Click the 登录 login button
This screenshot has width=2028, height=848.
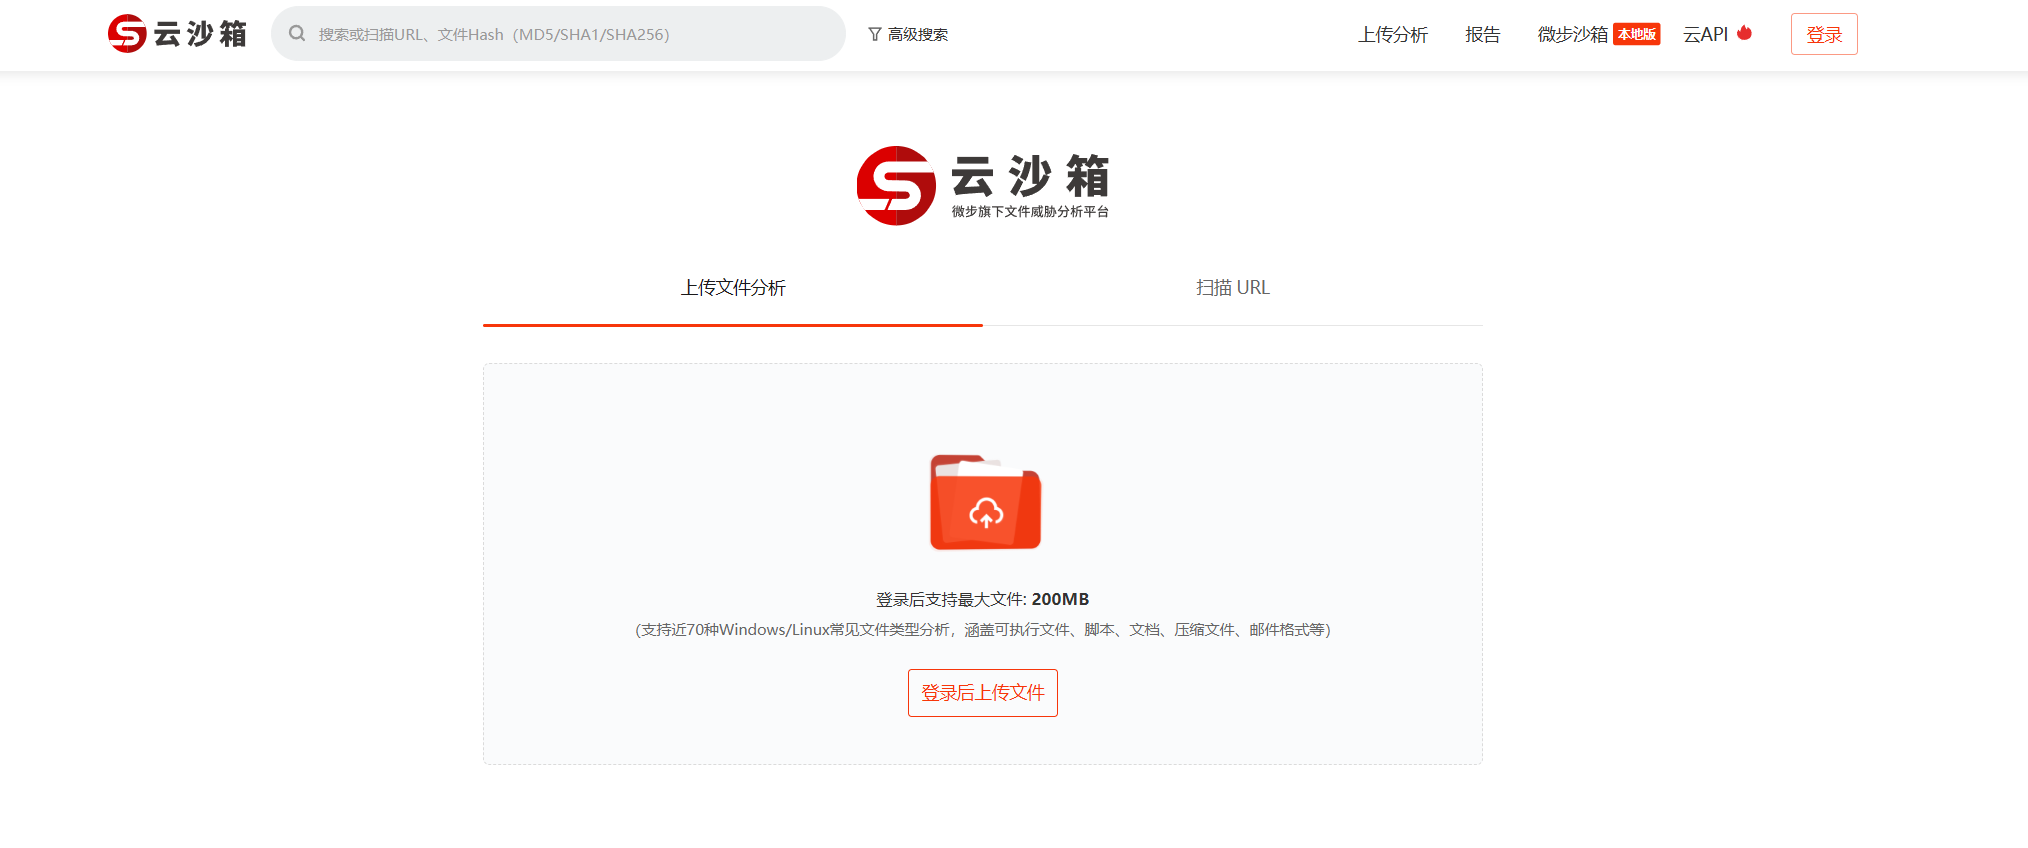click(x=1824, y=34)
